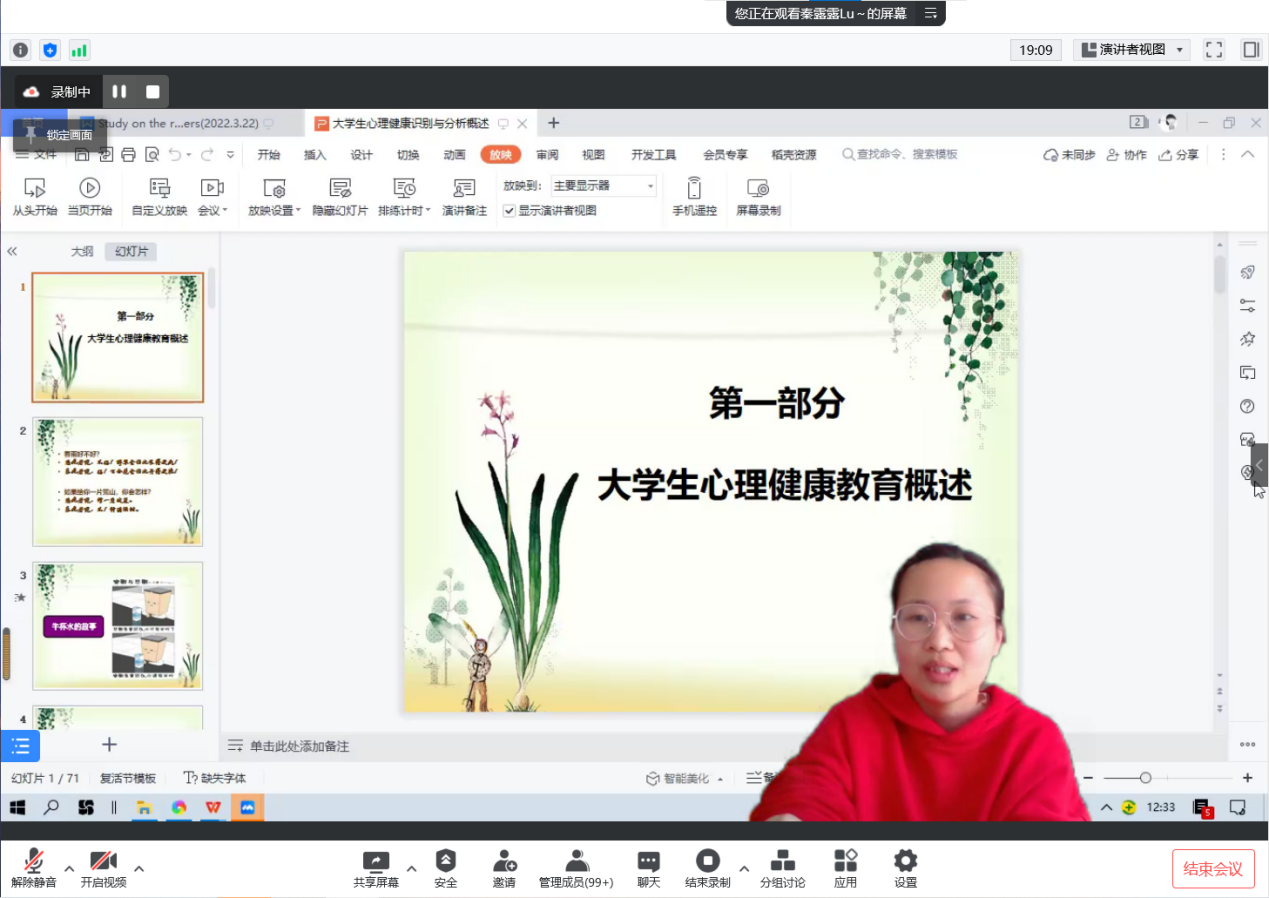Open 手机遥控 phone remote tool

[x=694, y=188]
